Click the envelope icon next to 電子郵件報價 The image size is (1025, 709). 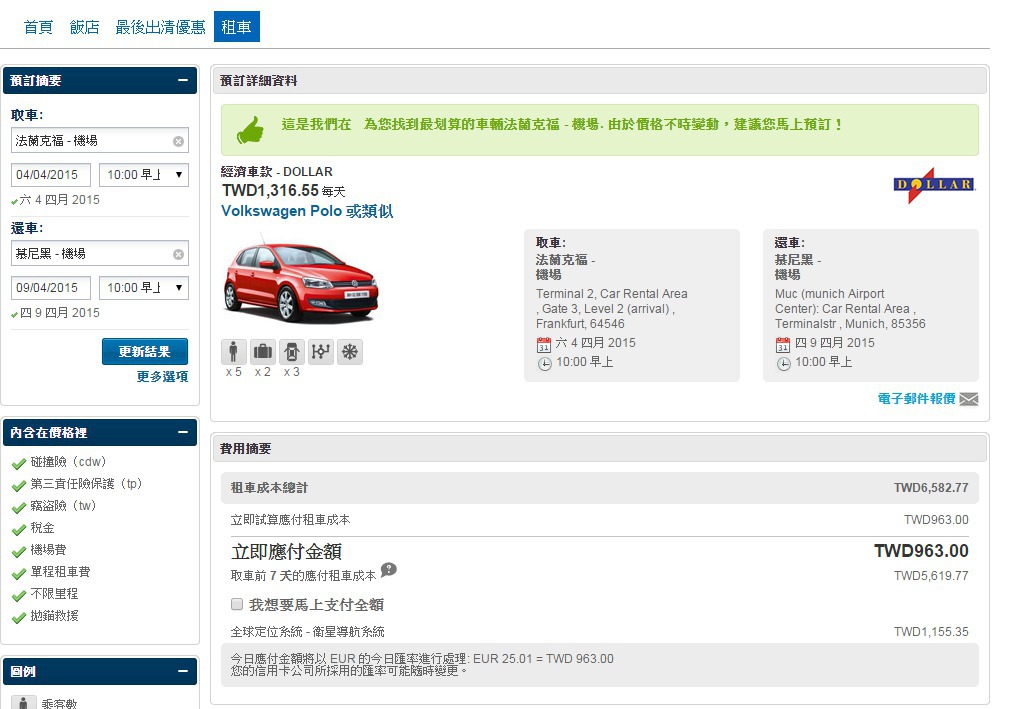969,399
